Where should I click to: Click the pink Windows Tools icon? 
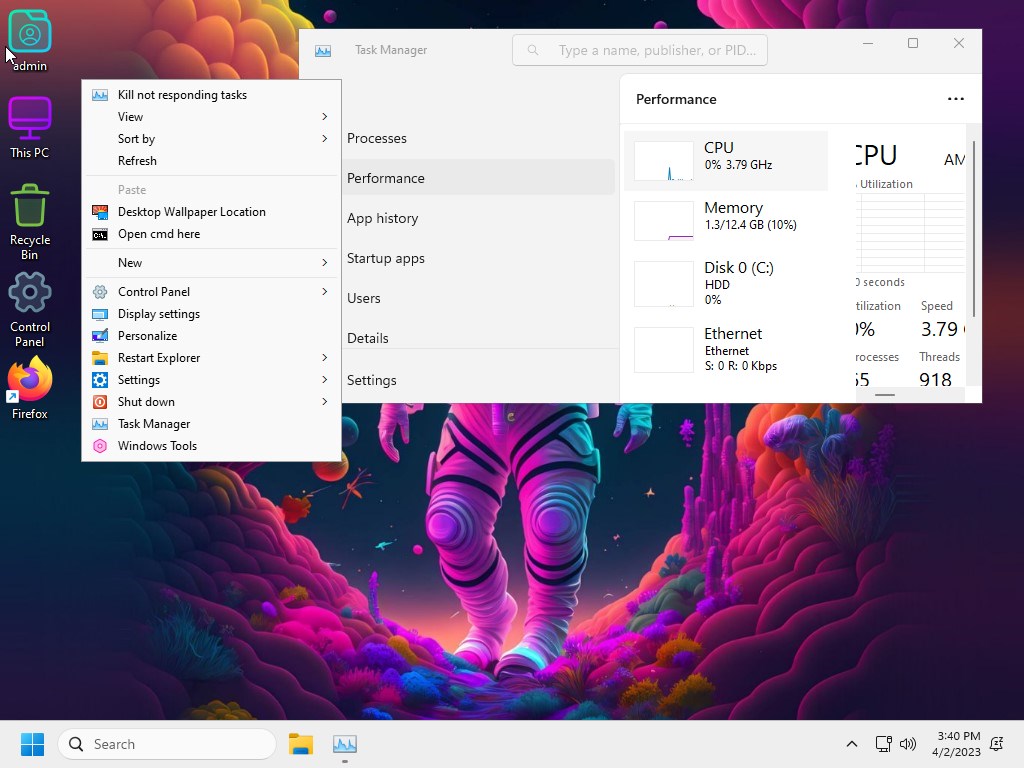click(x=100, y=446)
